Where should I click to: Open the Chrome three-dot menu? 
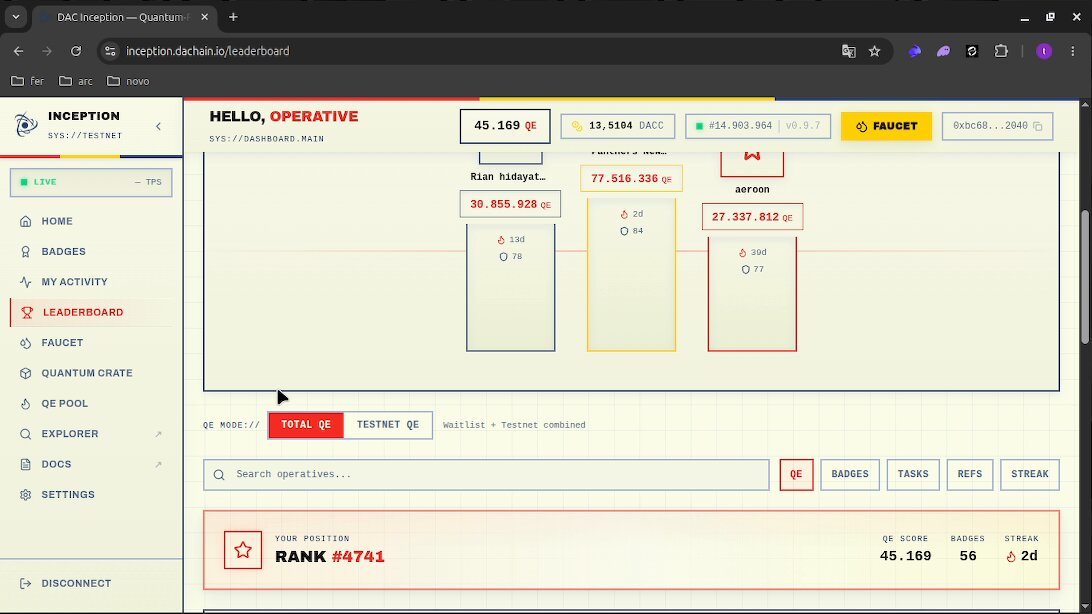[1072, 51]
